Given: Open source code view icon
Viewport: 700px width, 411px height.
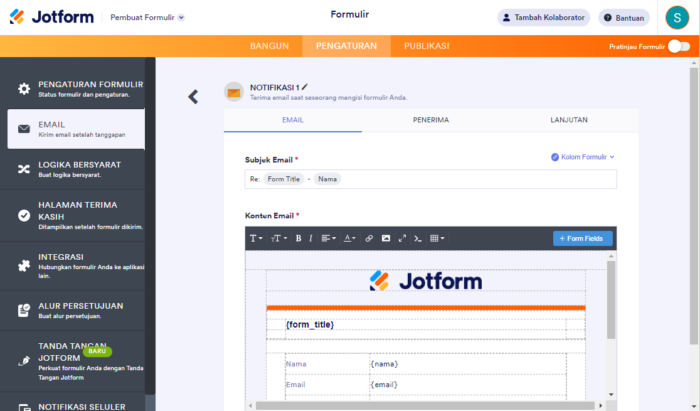Looking at the screenshot, I should click(418, 238).
